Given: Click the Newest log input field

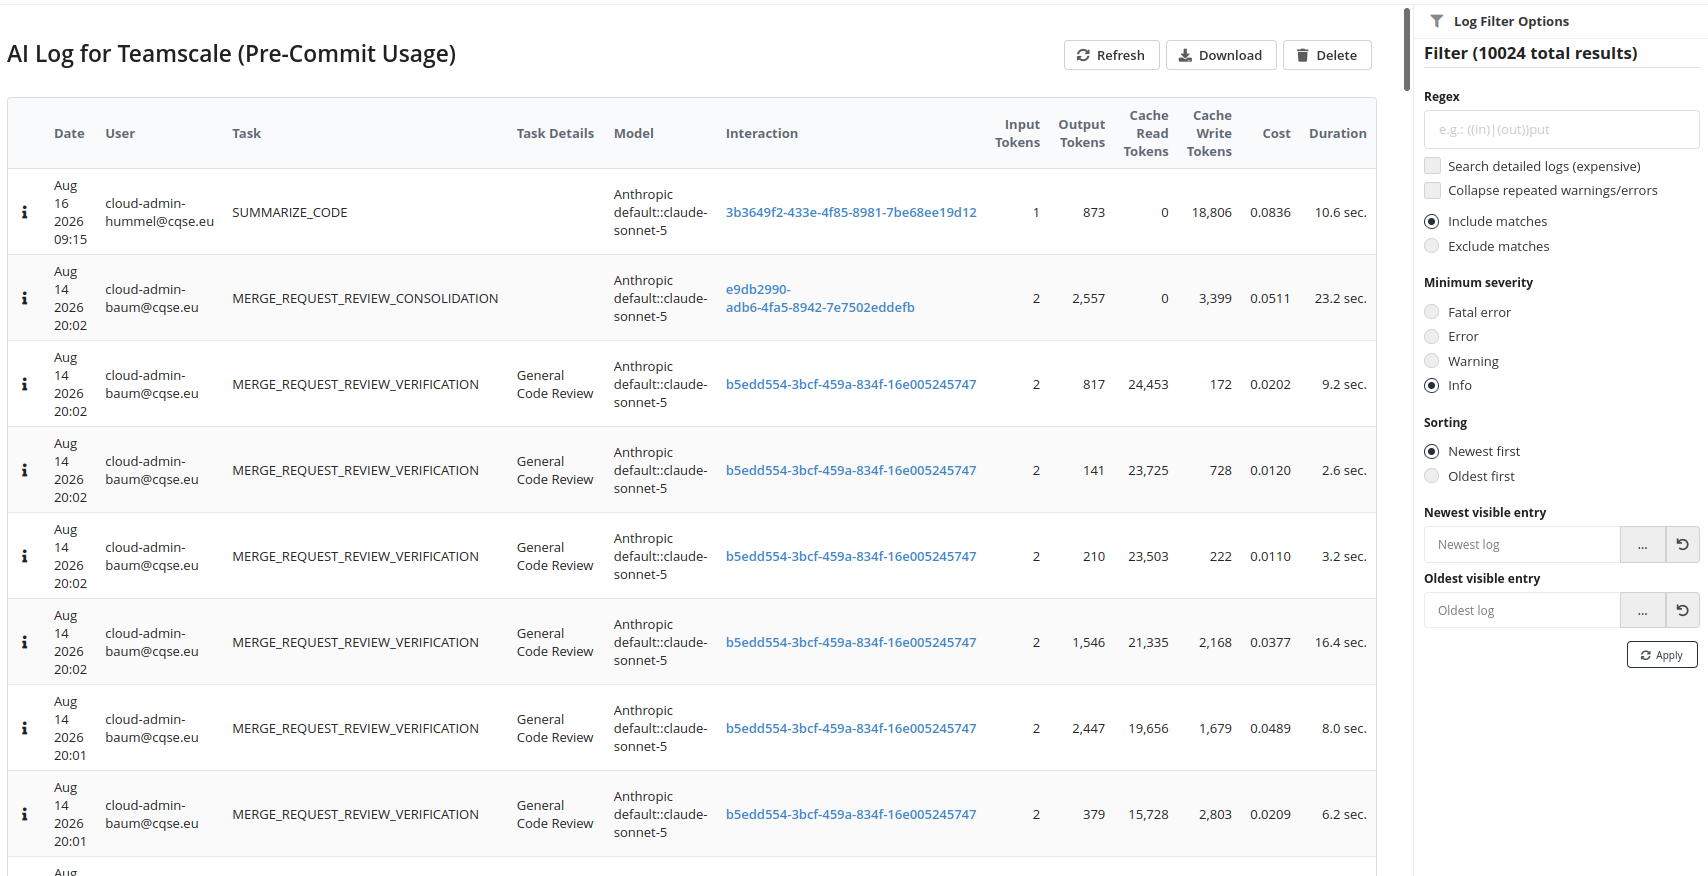Looking at the screenshot, I should tap(1522, 545).
